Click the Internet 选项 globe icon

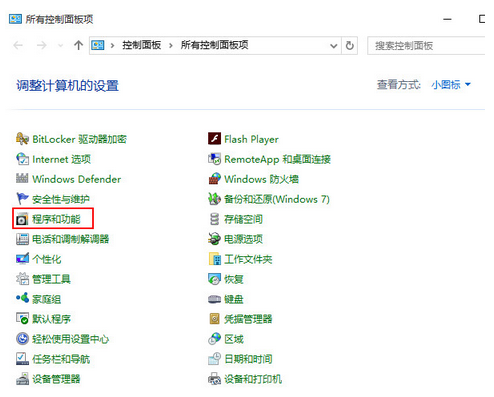22,159
